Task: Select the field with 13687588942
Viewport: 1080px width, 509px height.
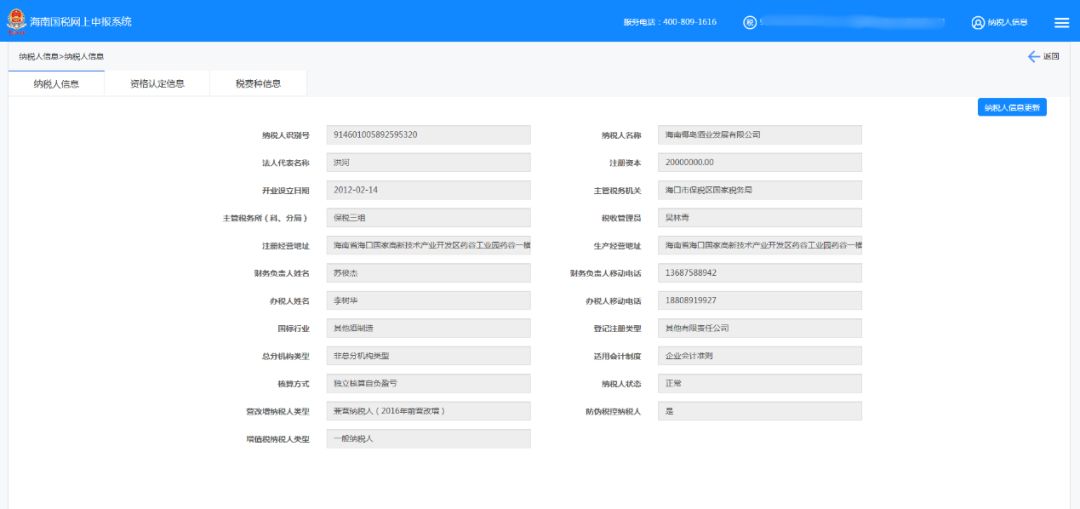Action: coord(760,273)
